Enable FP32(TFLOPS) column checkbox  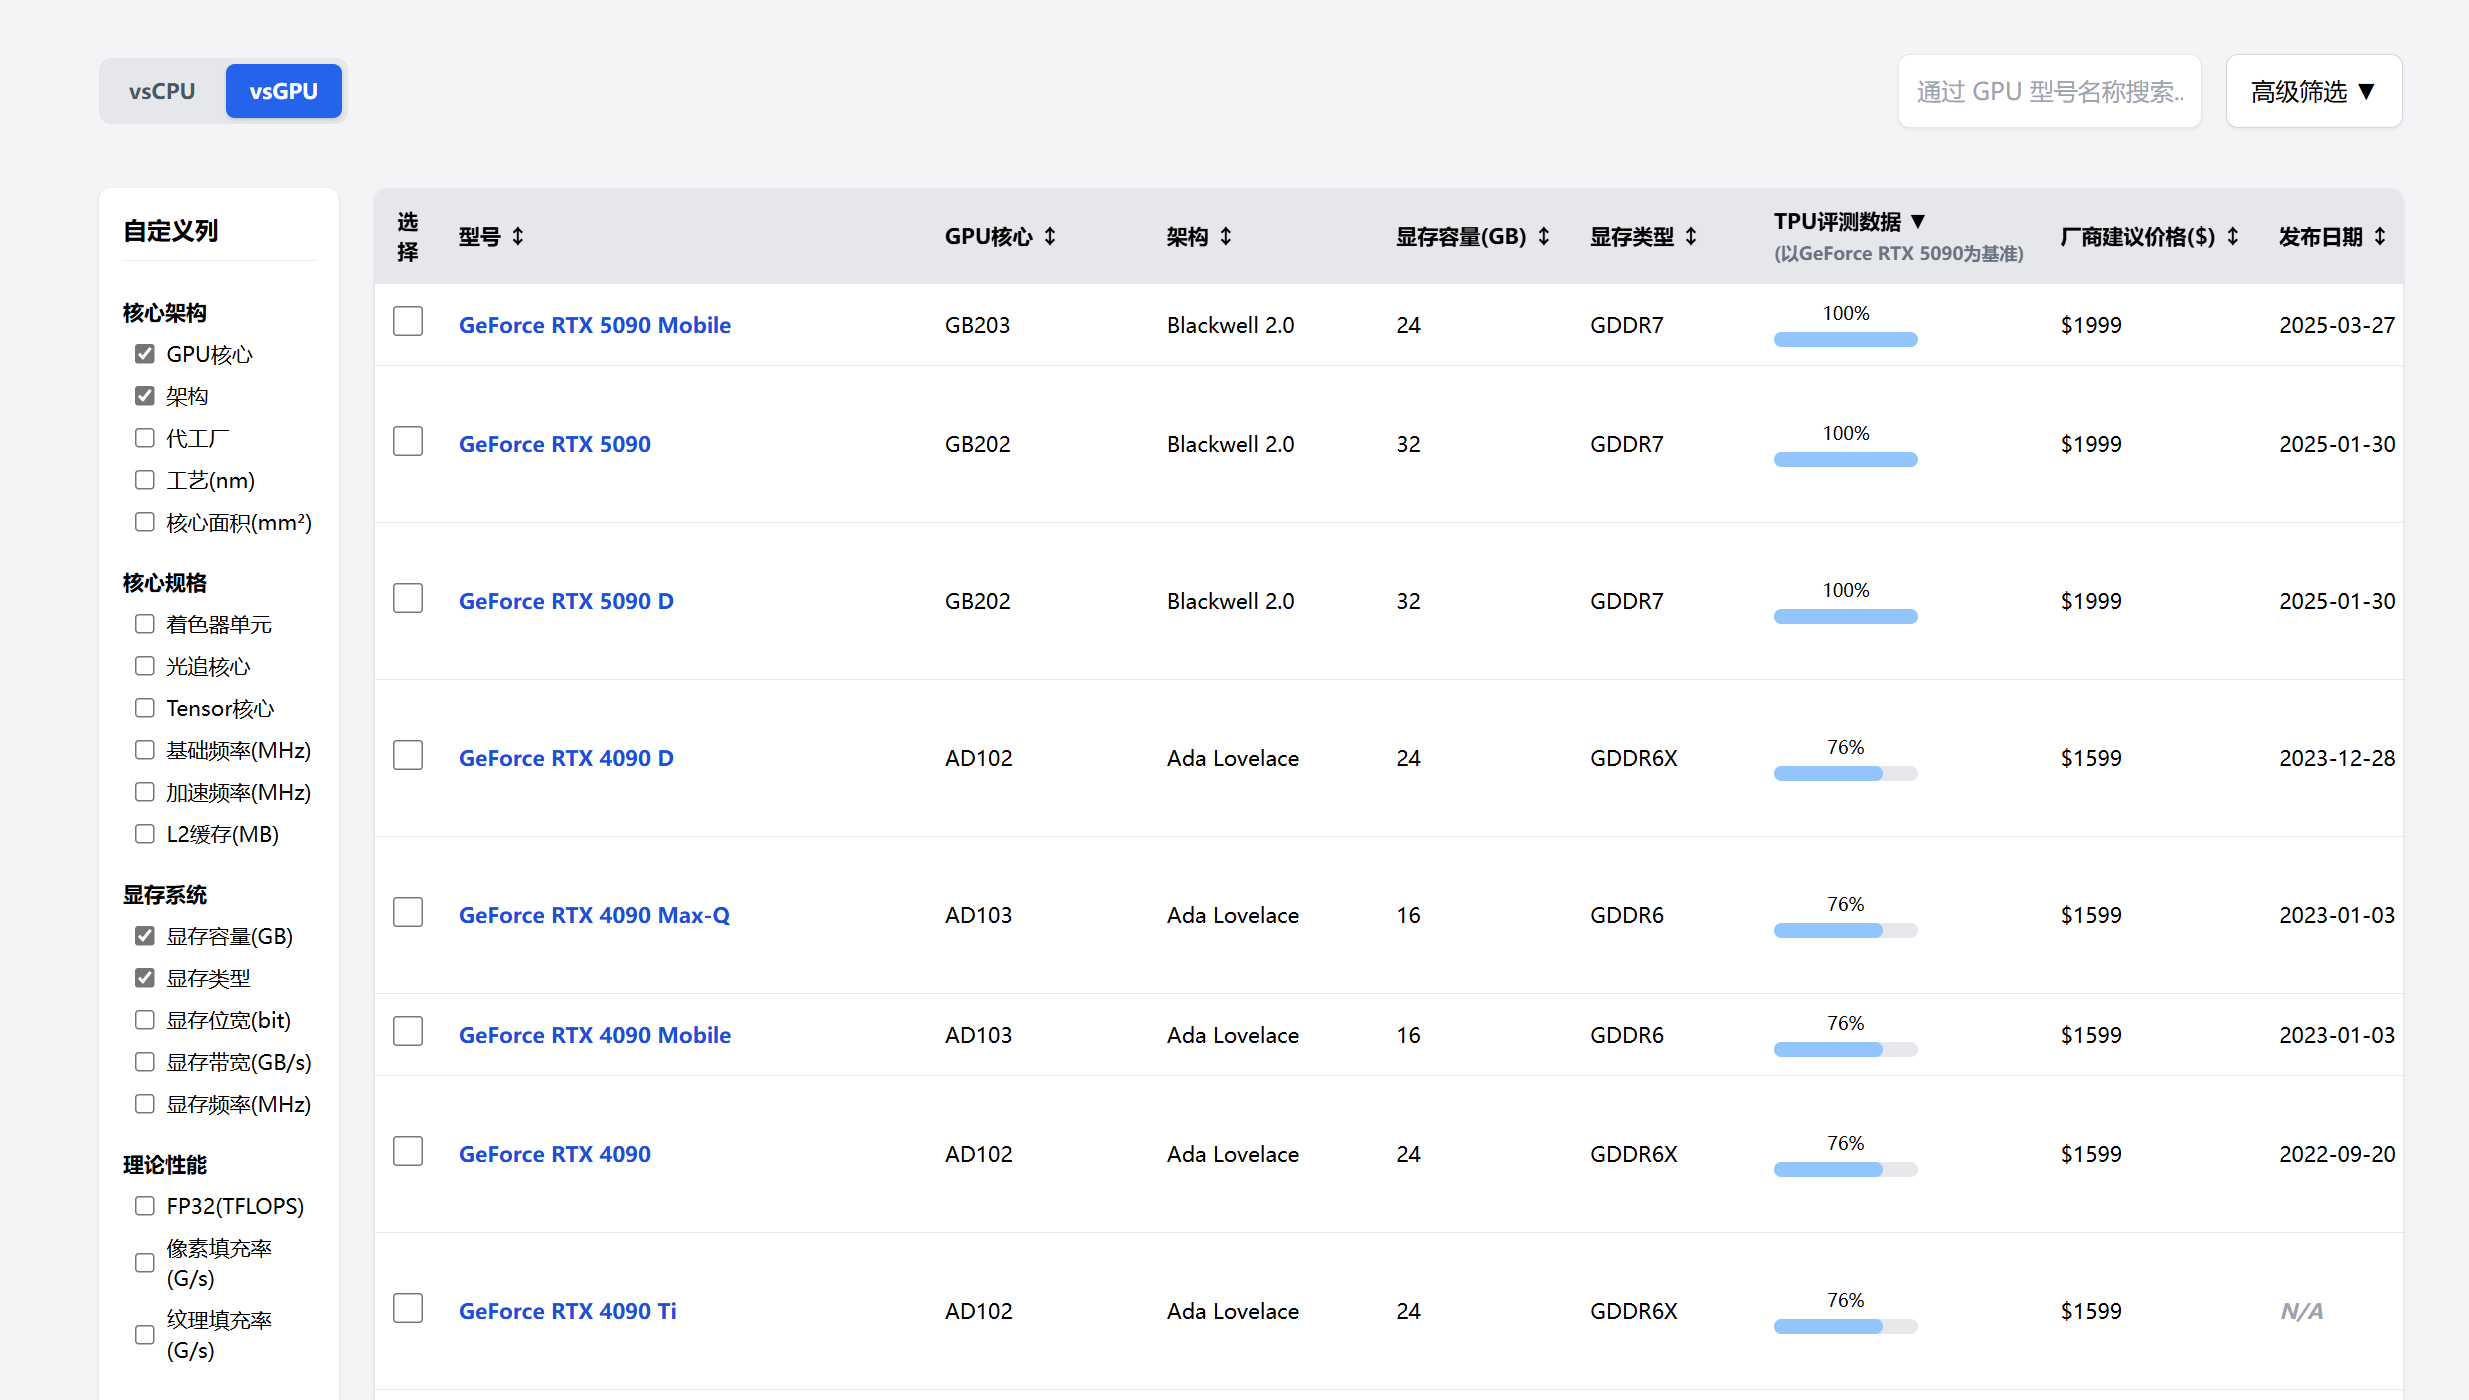pyautogui.click(x=145, y=1206)
